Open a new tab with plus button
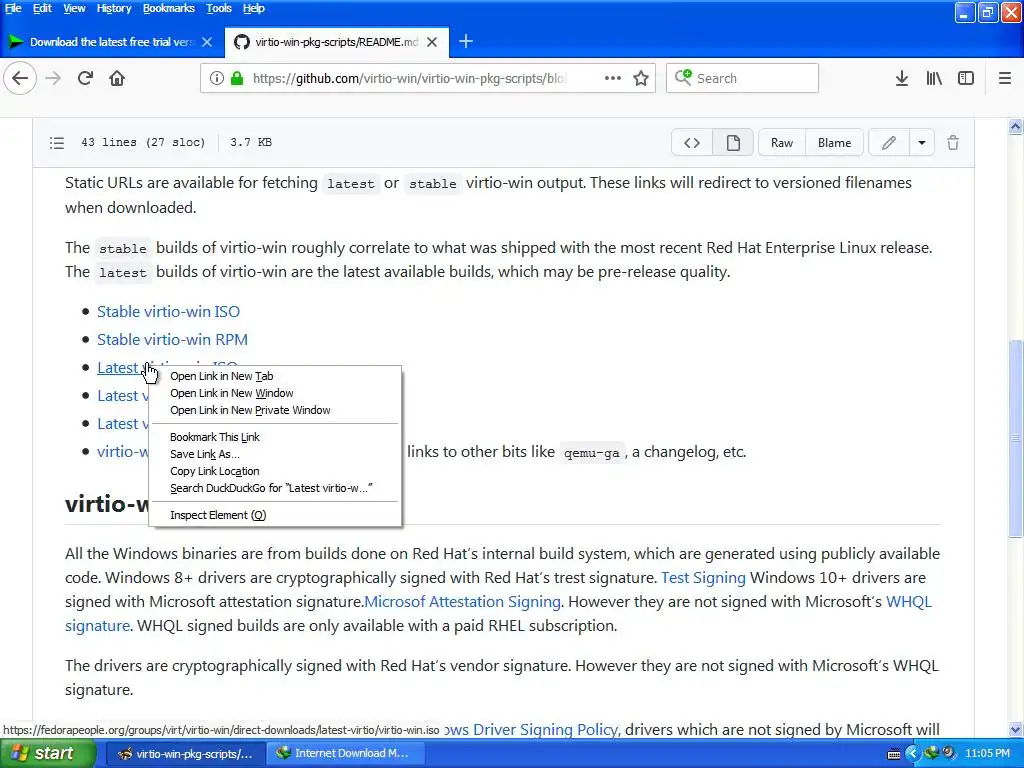Image resolution: width=1024 pixels, height=768 pixels. (x=466, y=42)
